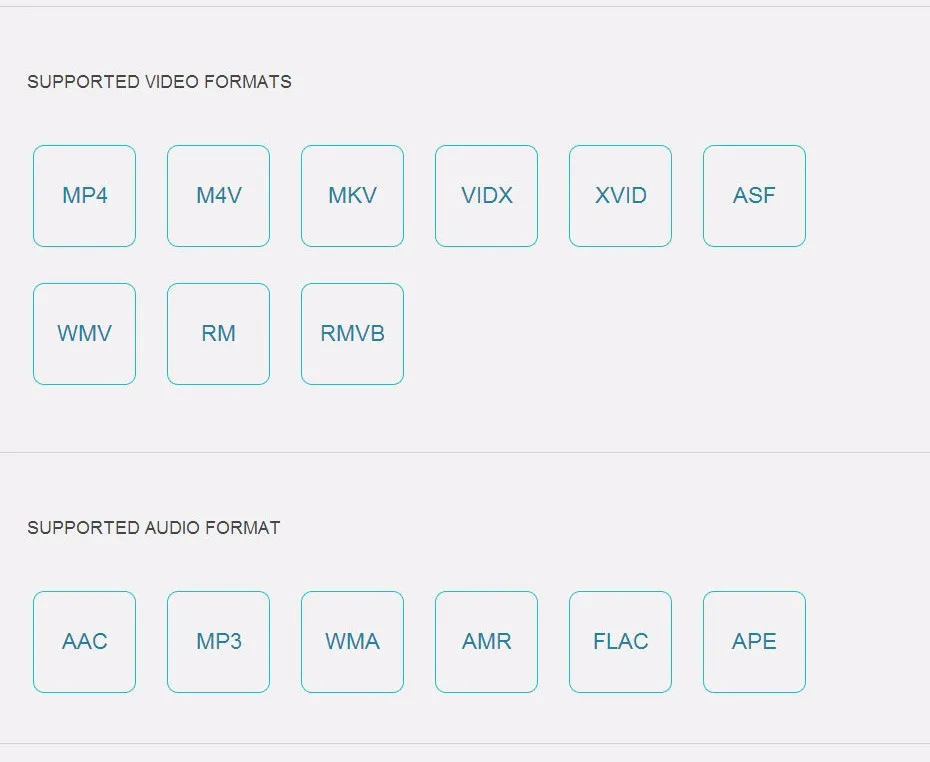Pick the APE audio format box
The width and height of the screenshot is (930, 762).
[x=754, y=642]
